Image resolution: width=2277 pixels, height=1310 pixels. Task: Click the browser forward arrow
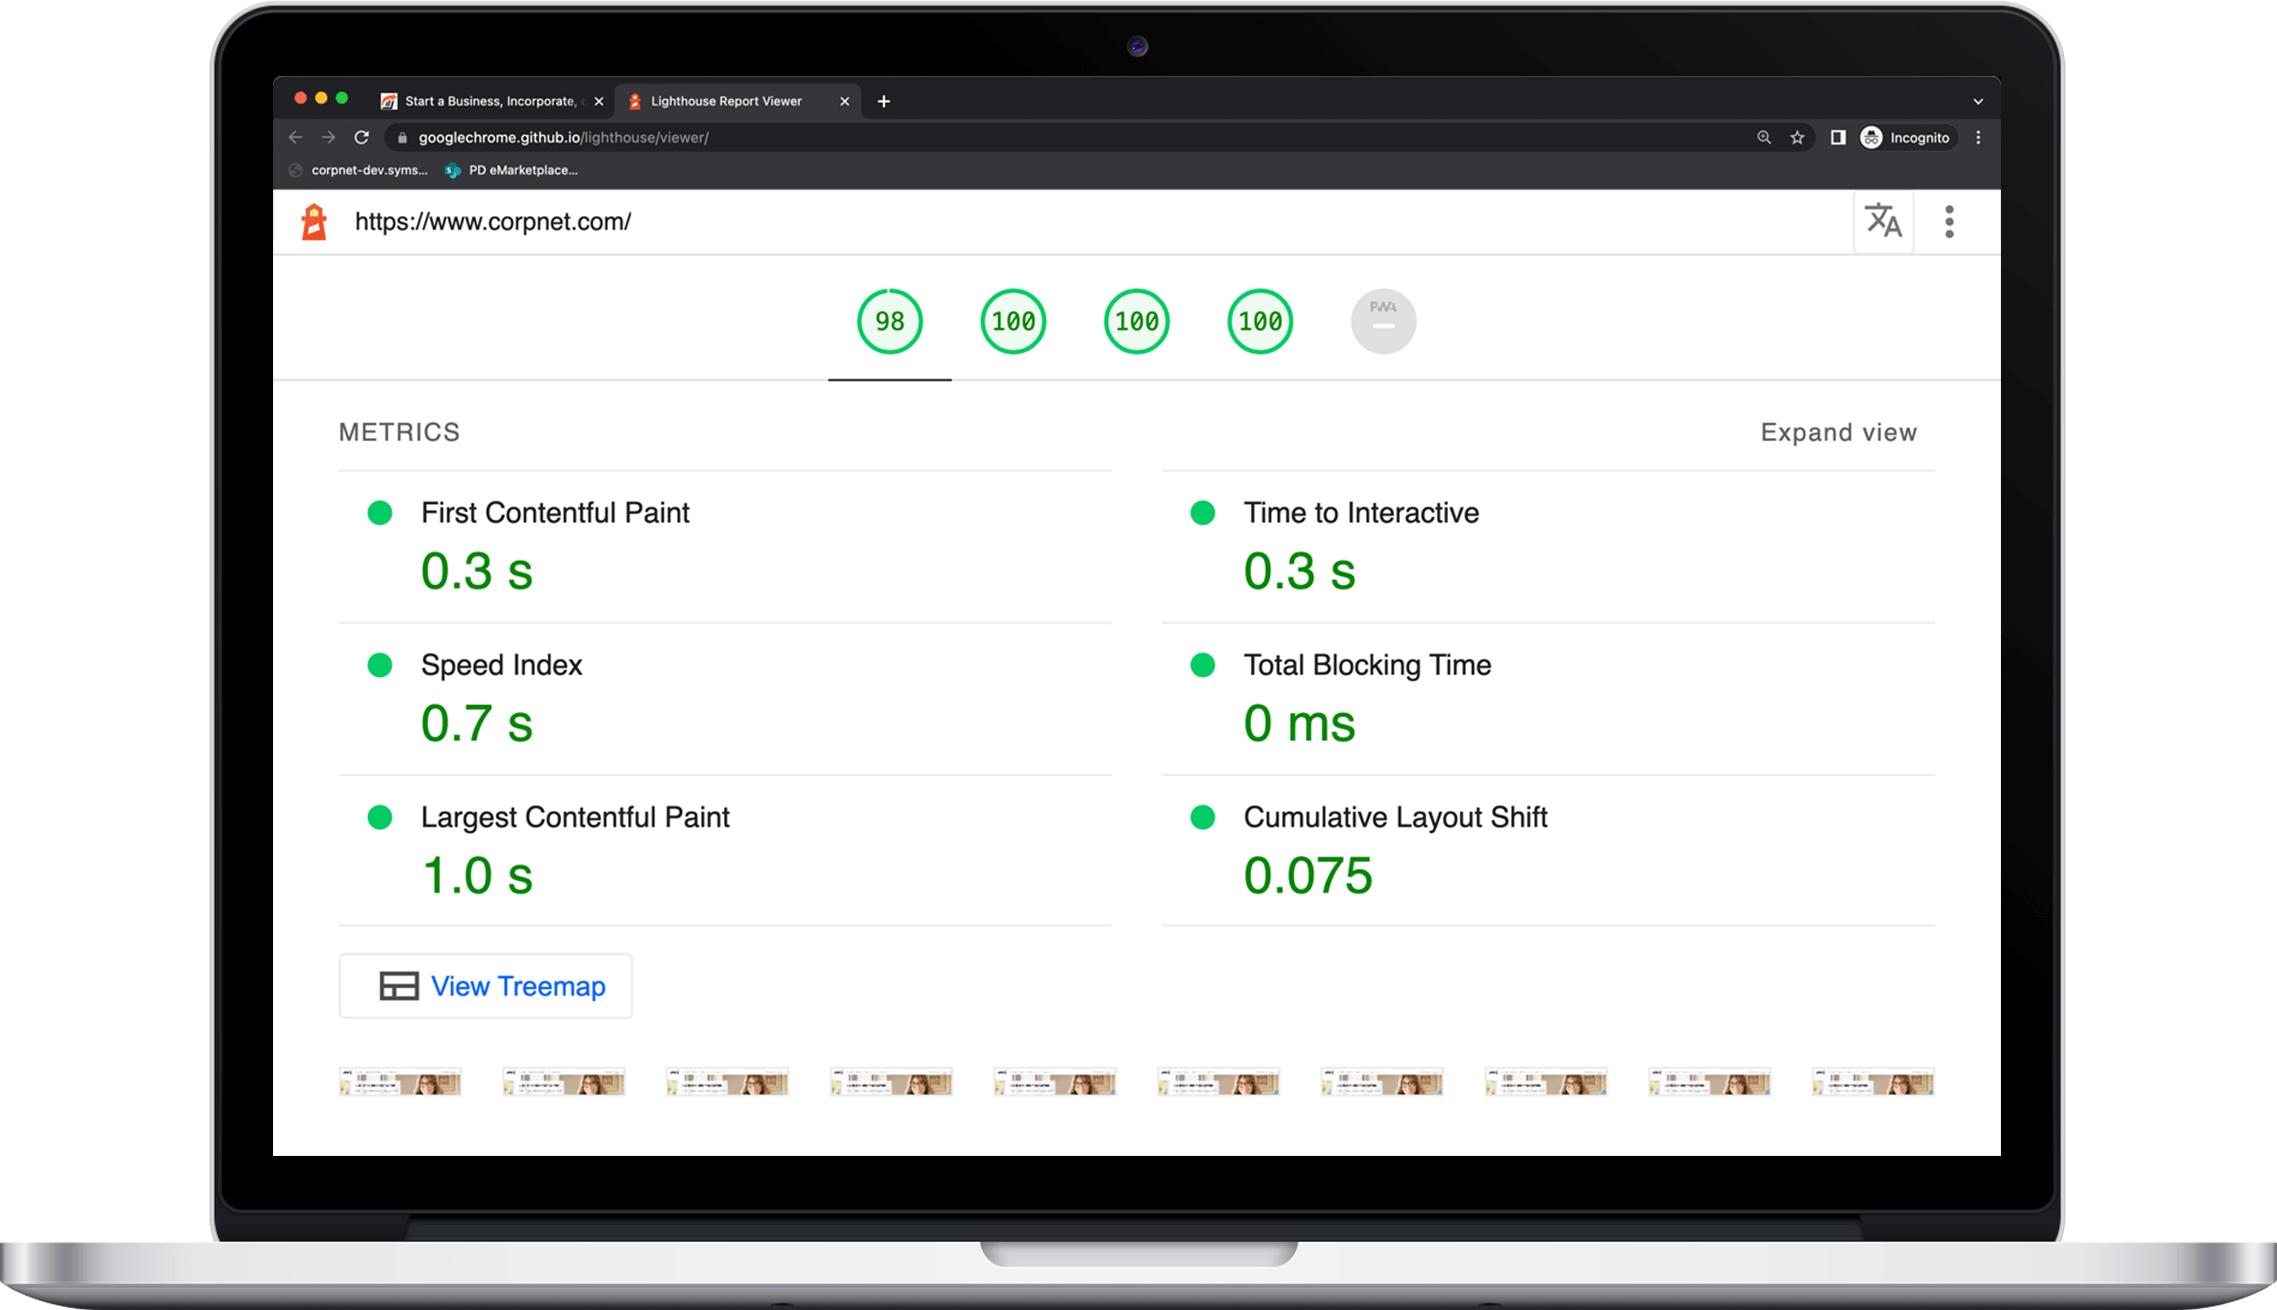coord(328,138)
